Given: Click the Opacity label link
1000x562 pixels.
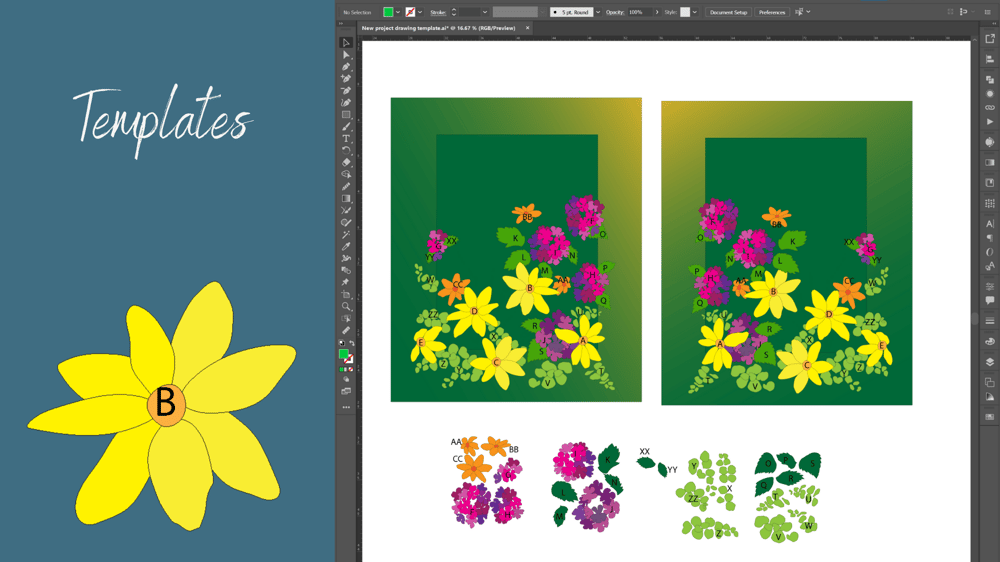Looking at the screenshot, I should pos(615,13).
